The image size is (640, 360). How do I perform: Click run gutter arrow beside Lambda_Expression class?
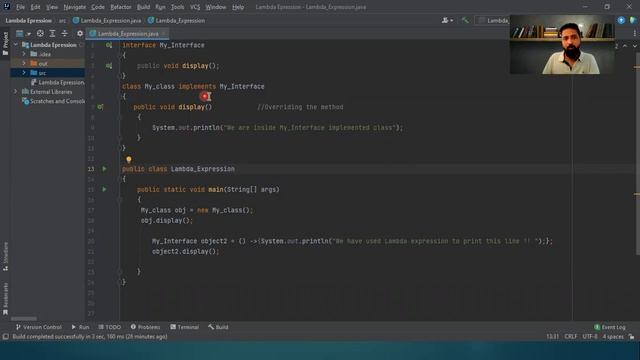pyautogui.click(x=104, y=169)
